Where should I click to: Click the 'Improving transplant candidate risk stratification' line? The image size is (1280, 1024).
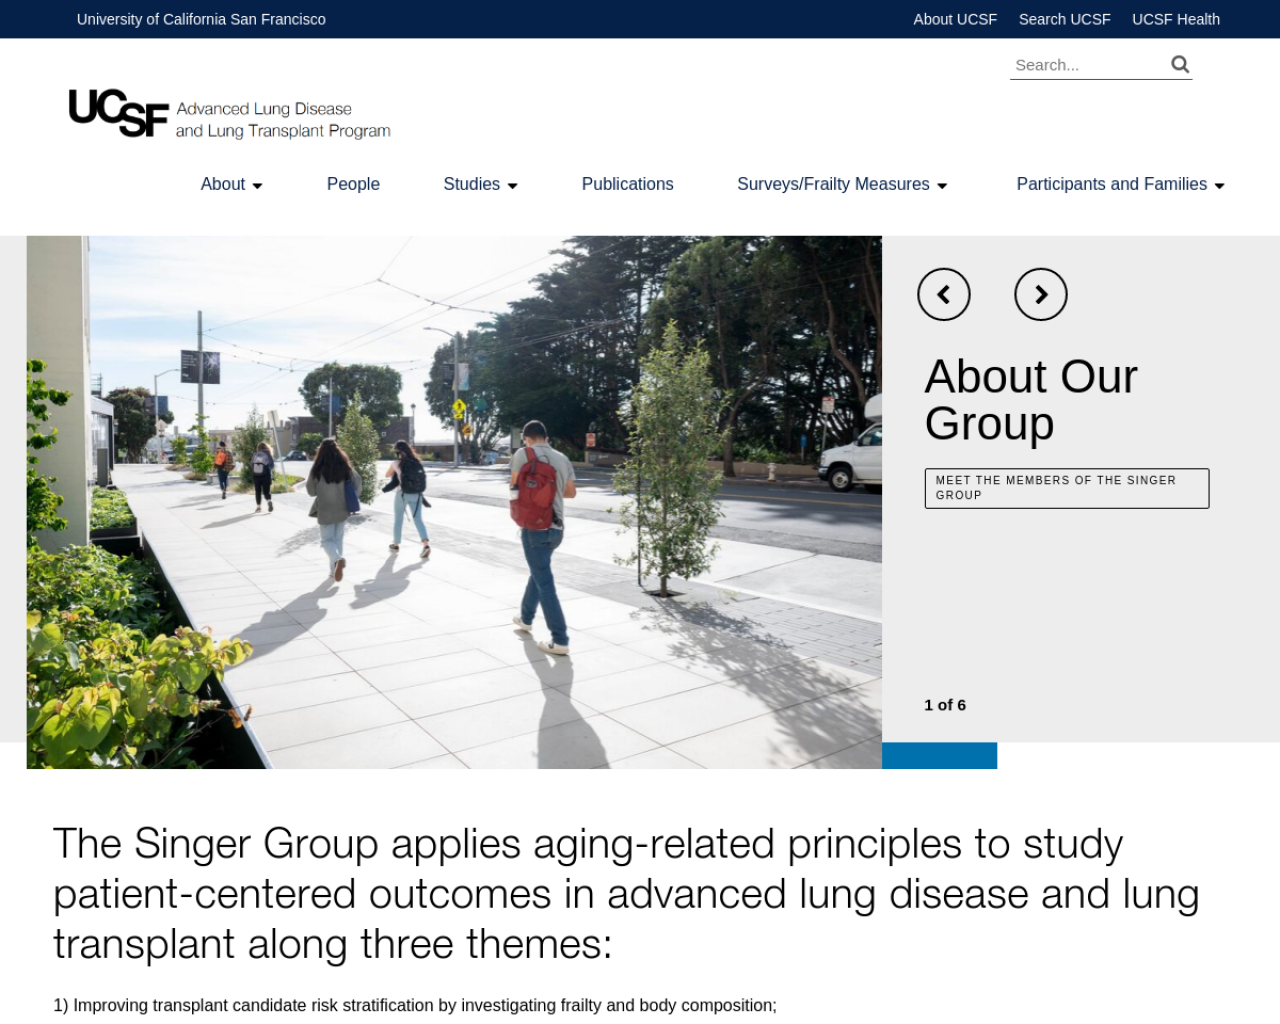point(415,1005)
